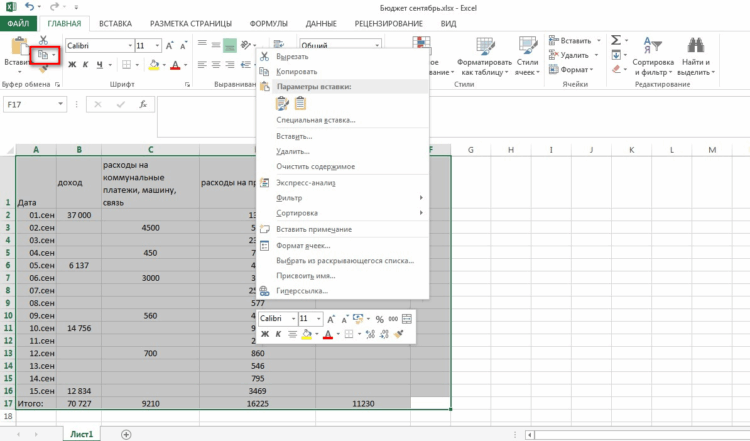Switch to the ДАННЫЕ tab
This screenshot has height=441, width=750.
point(321,23)
